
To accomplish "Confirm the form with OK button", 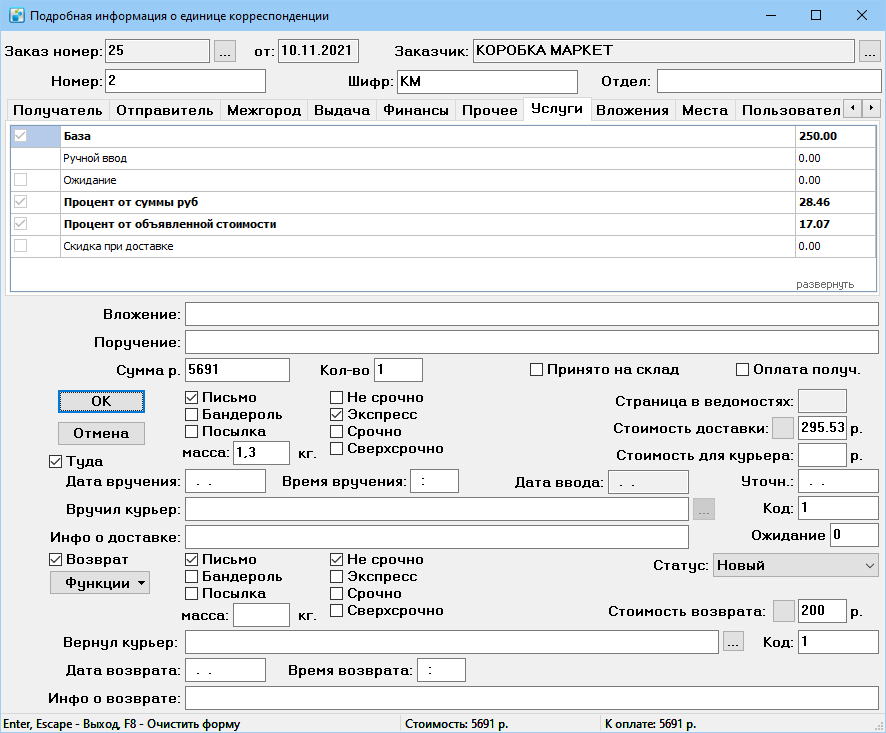I will pyautogui.click(x=101, y=401).
